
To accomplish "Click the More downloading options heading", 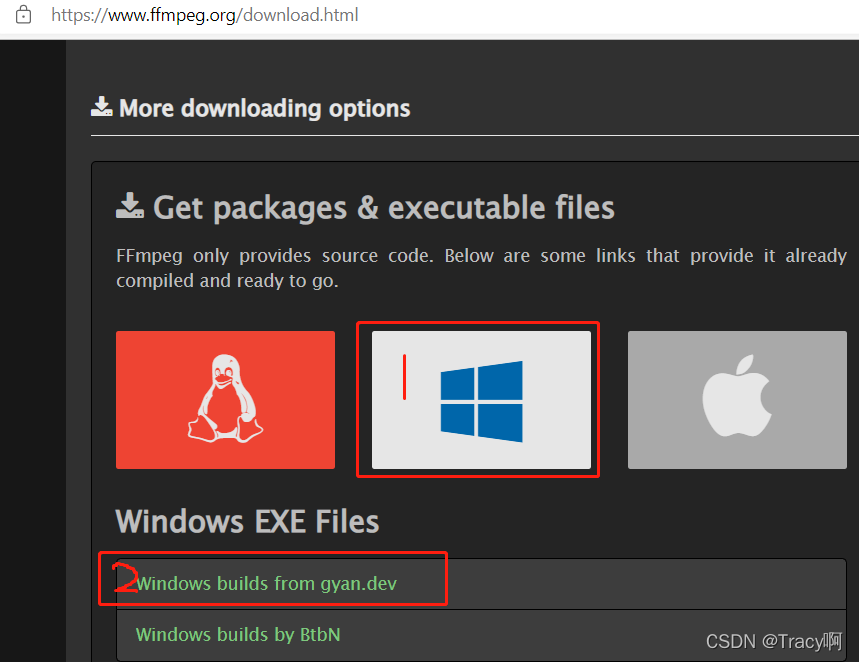I will (264, 109).
